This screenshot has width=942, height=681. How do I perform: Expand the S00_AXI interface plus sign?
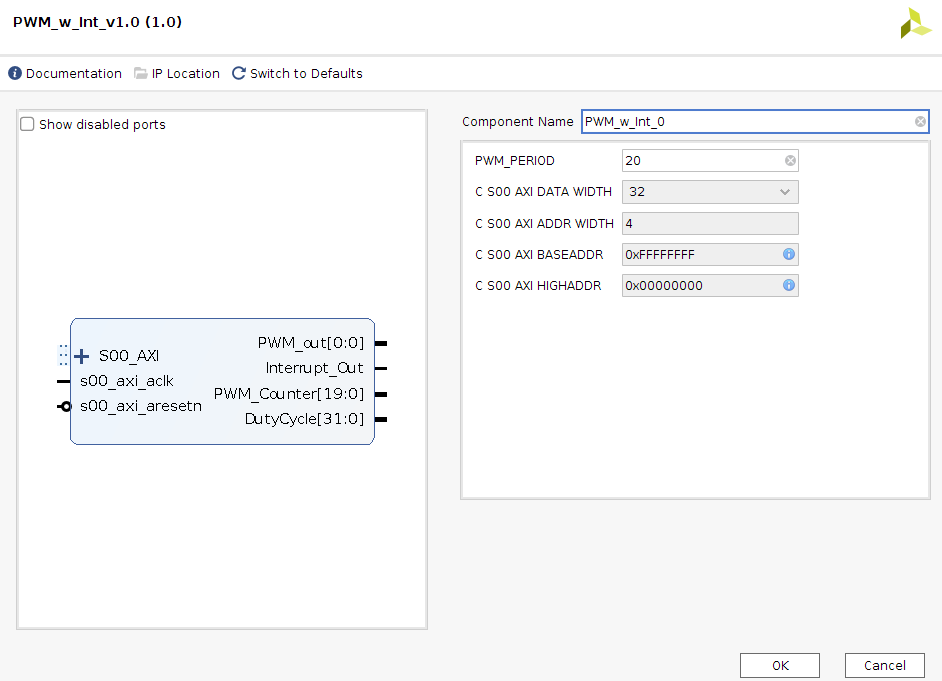pos(82,356)
